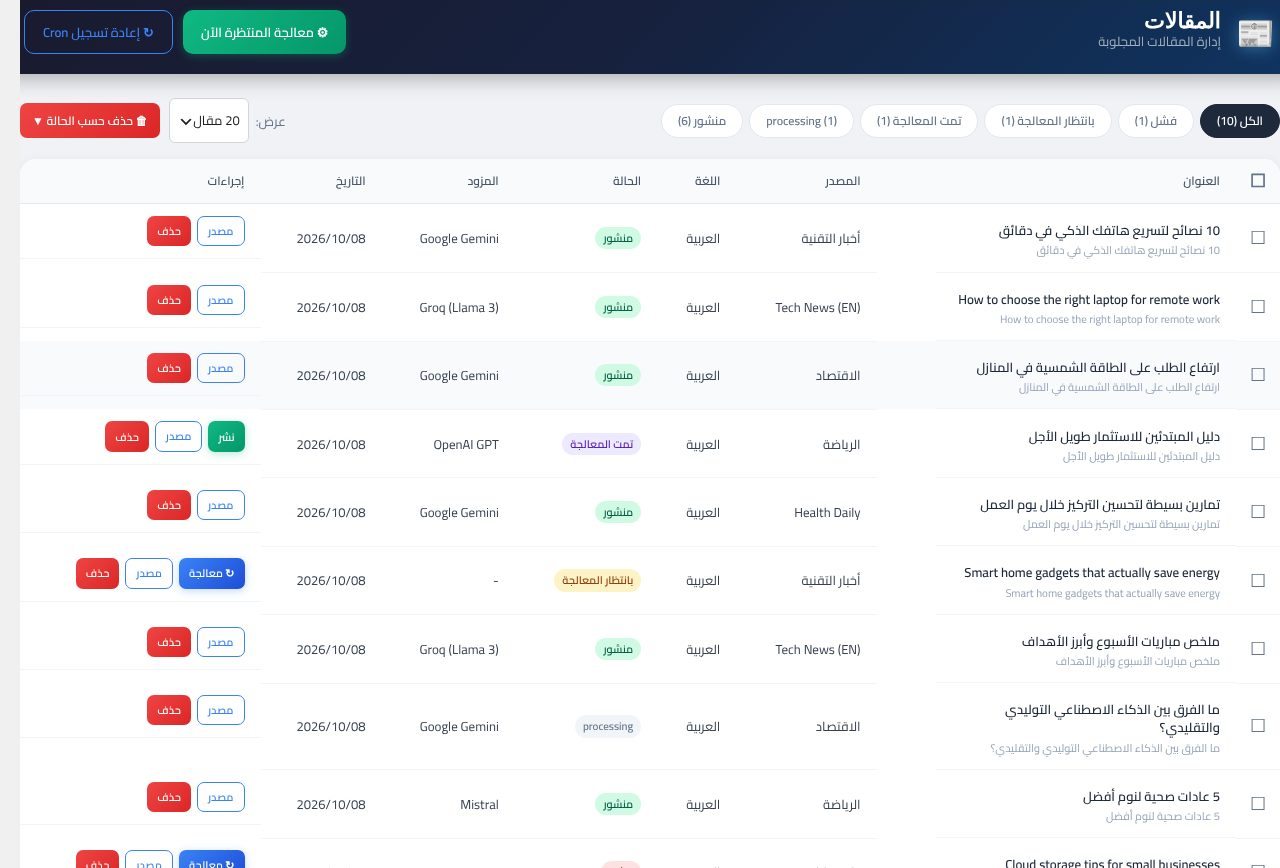Click معالجة المنتظرة الآن green button

(x=264, y=32)
